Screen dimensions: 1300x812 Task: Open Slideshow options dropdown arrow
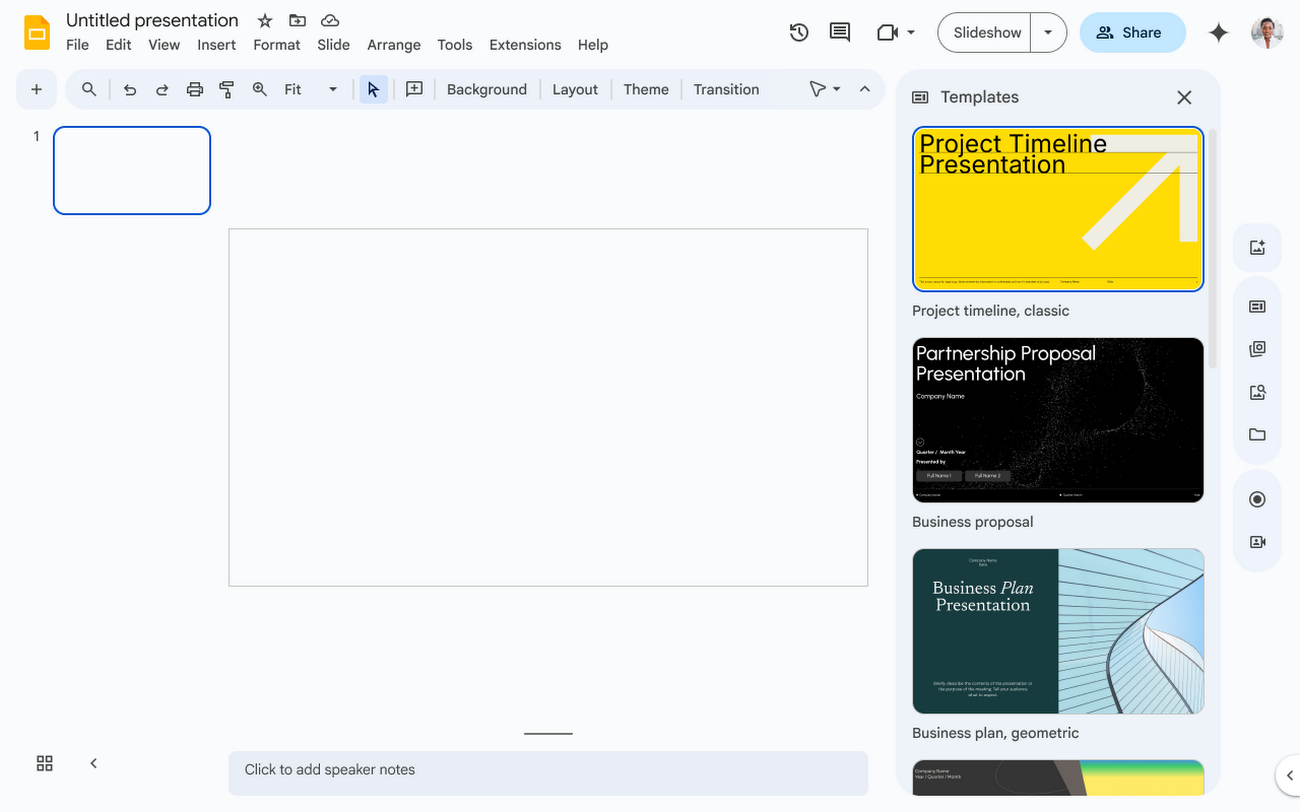(x=1048, y=32)
